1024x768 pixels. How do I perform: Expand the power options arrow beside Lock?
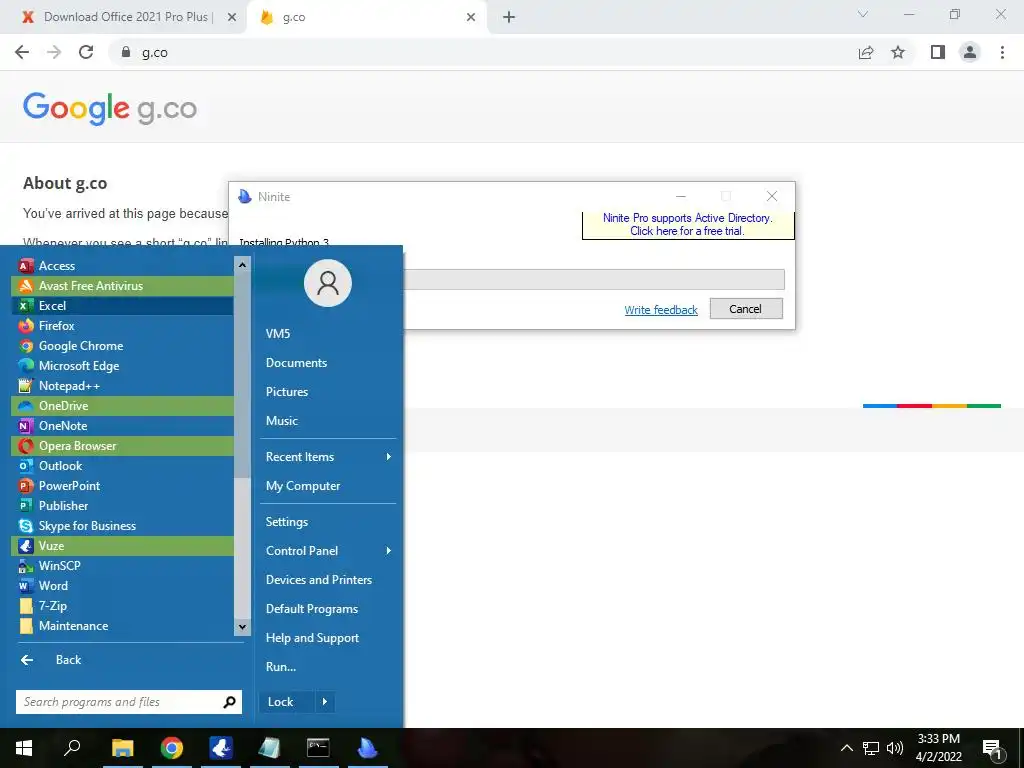click(325, 702)
